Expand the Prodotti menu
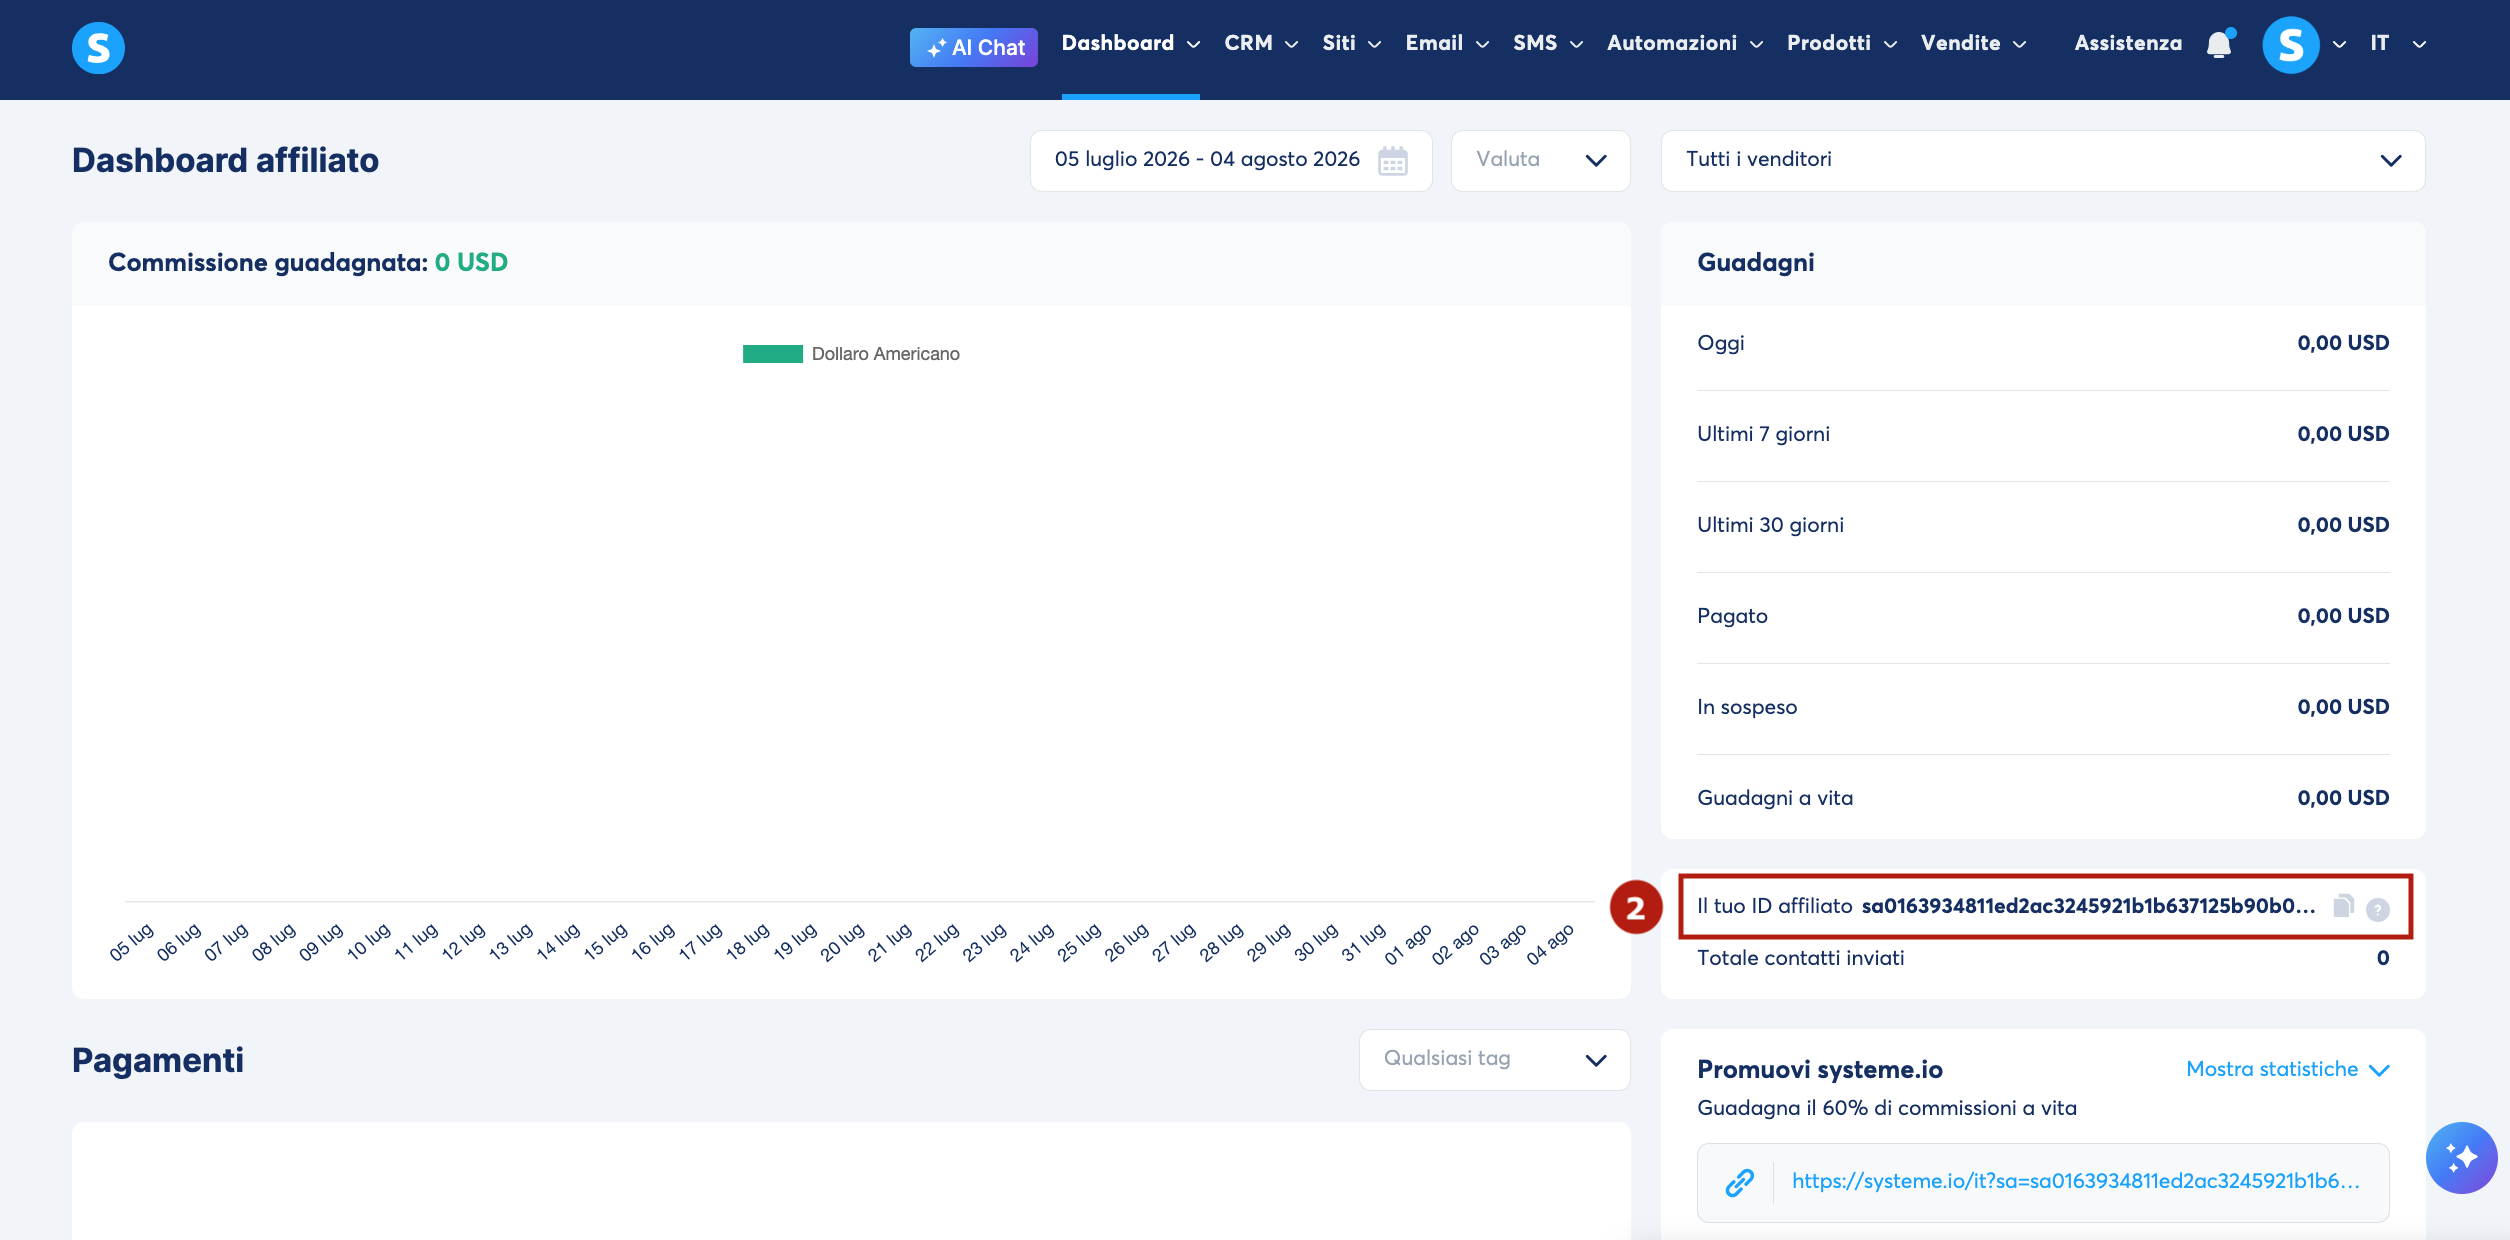Image resolution: width=2510 pixels, height=1240 pixels. (x=1842, y=43)
